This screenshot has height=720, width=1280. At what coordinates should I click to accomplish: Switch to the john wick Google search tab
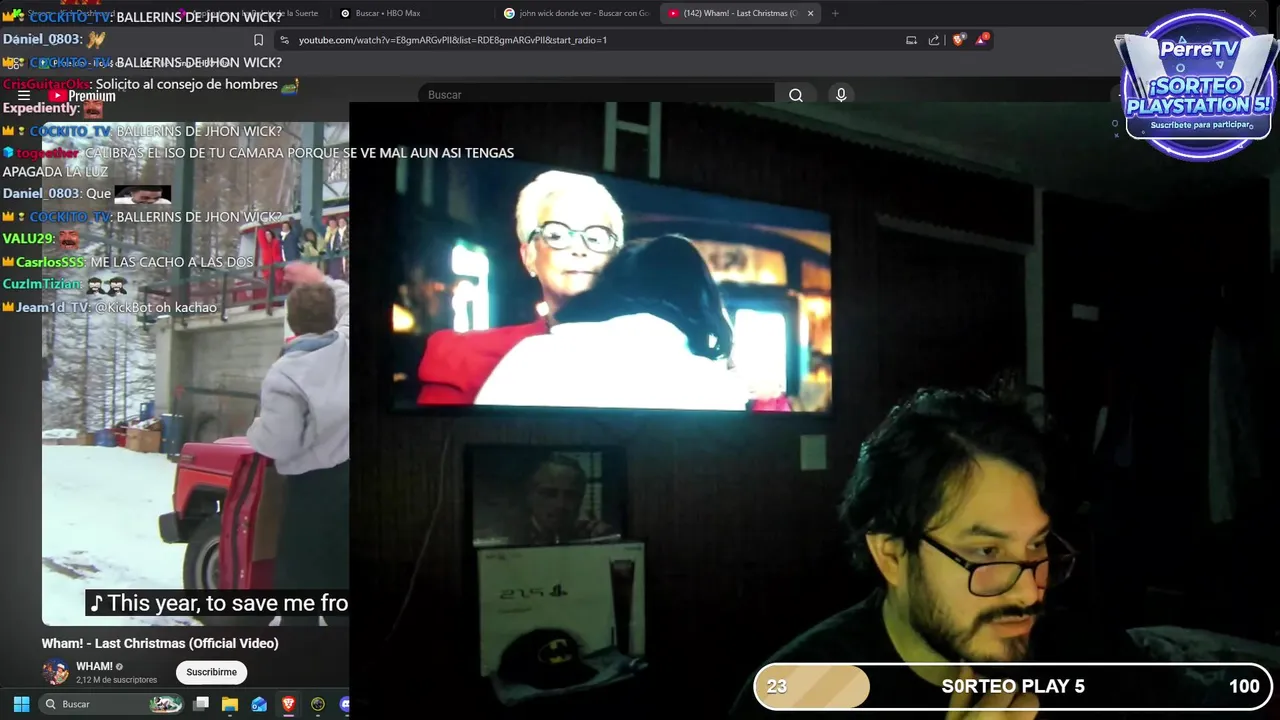point(577,13)
